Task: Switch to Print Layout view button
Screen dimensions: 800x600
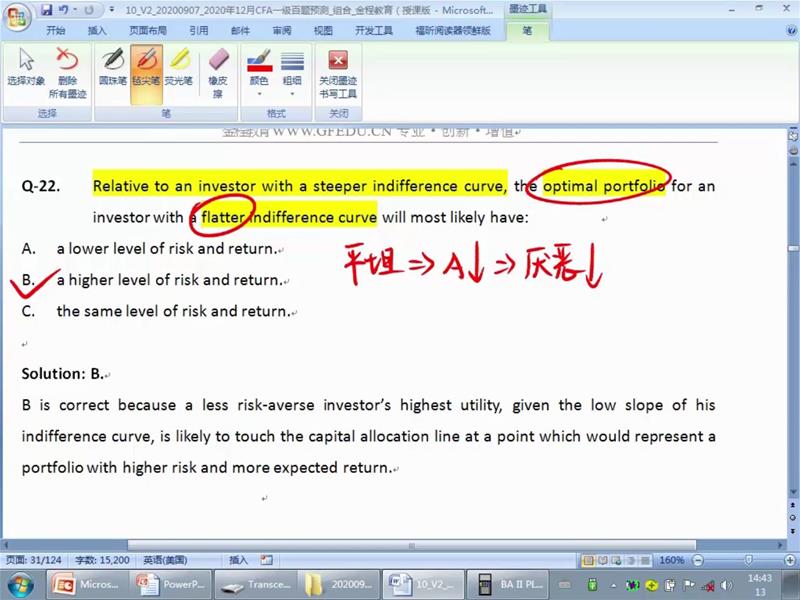Action: (x=589, y=560)
